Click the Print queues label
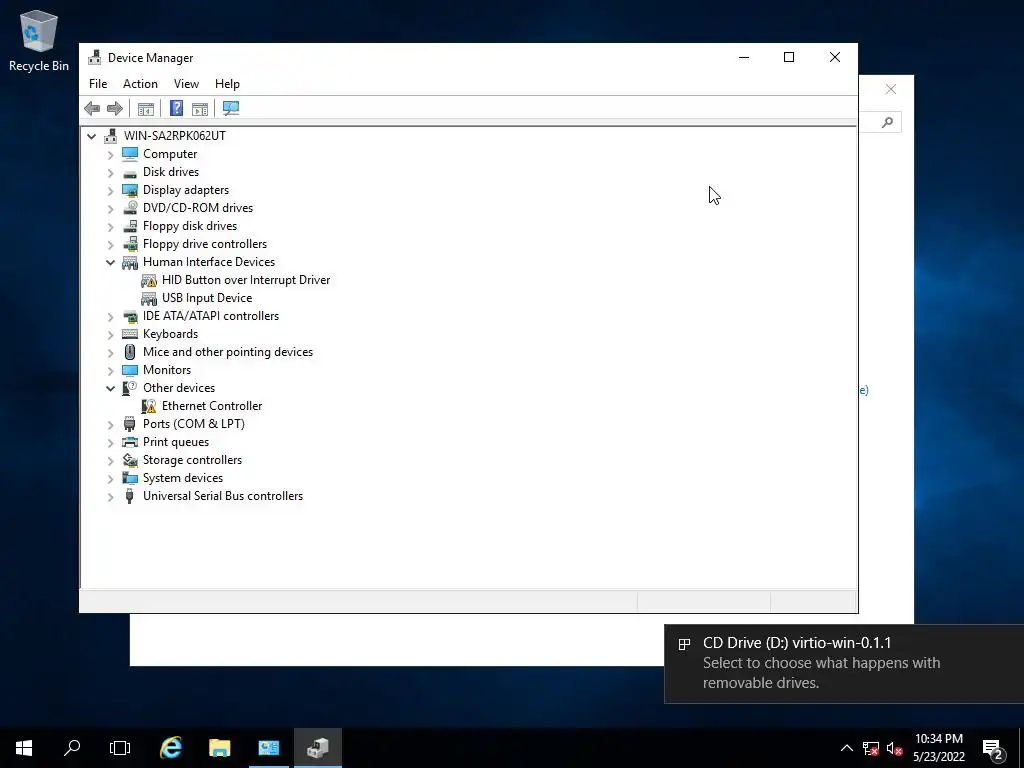Image resolution: width=1024 pixels, height=768 pixels. (176, 442)
